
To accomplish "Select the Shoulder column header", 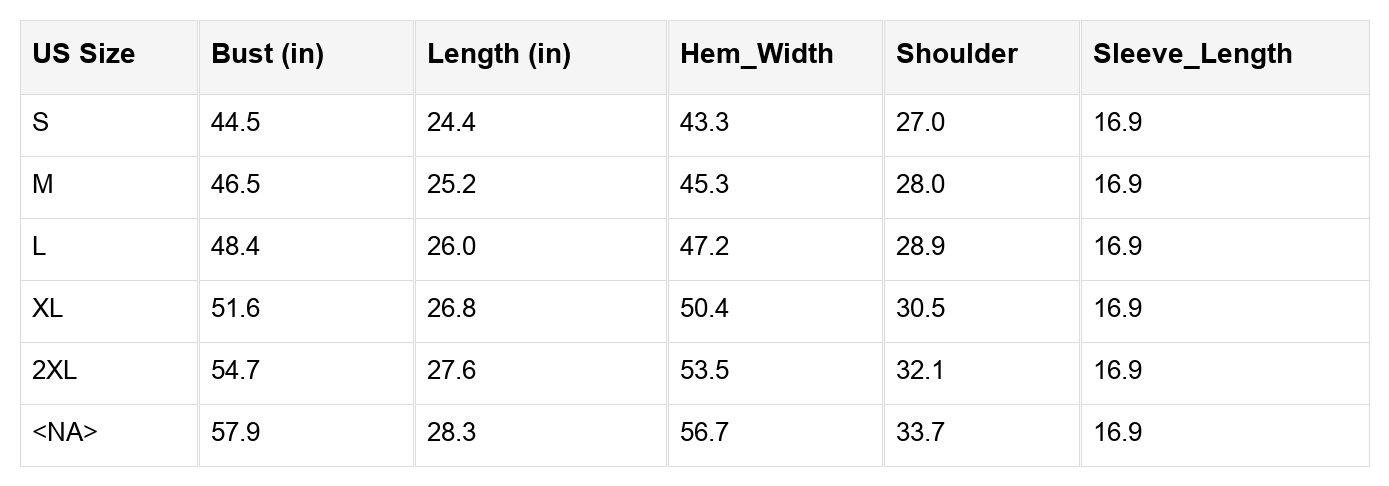I will pyautogui.click(x=956, y=54).
